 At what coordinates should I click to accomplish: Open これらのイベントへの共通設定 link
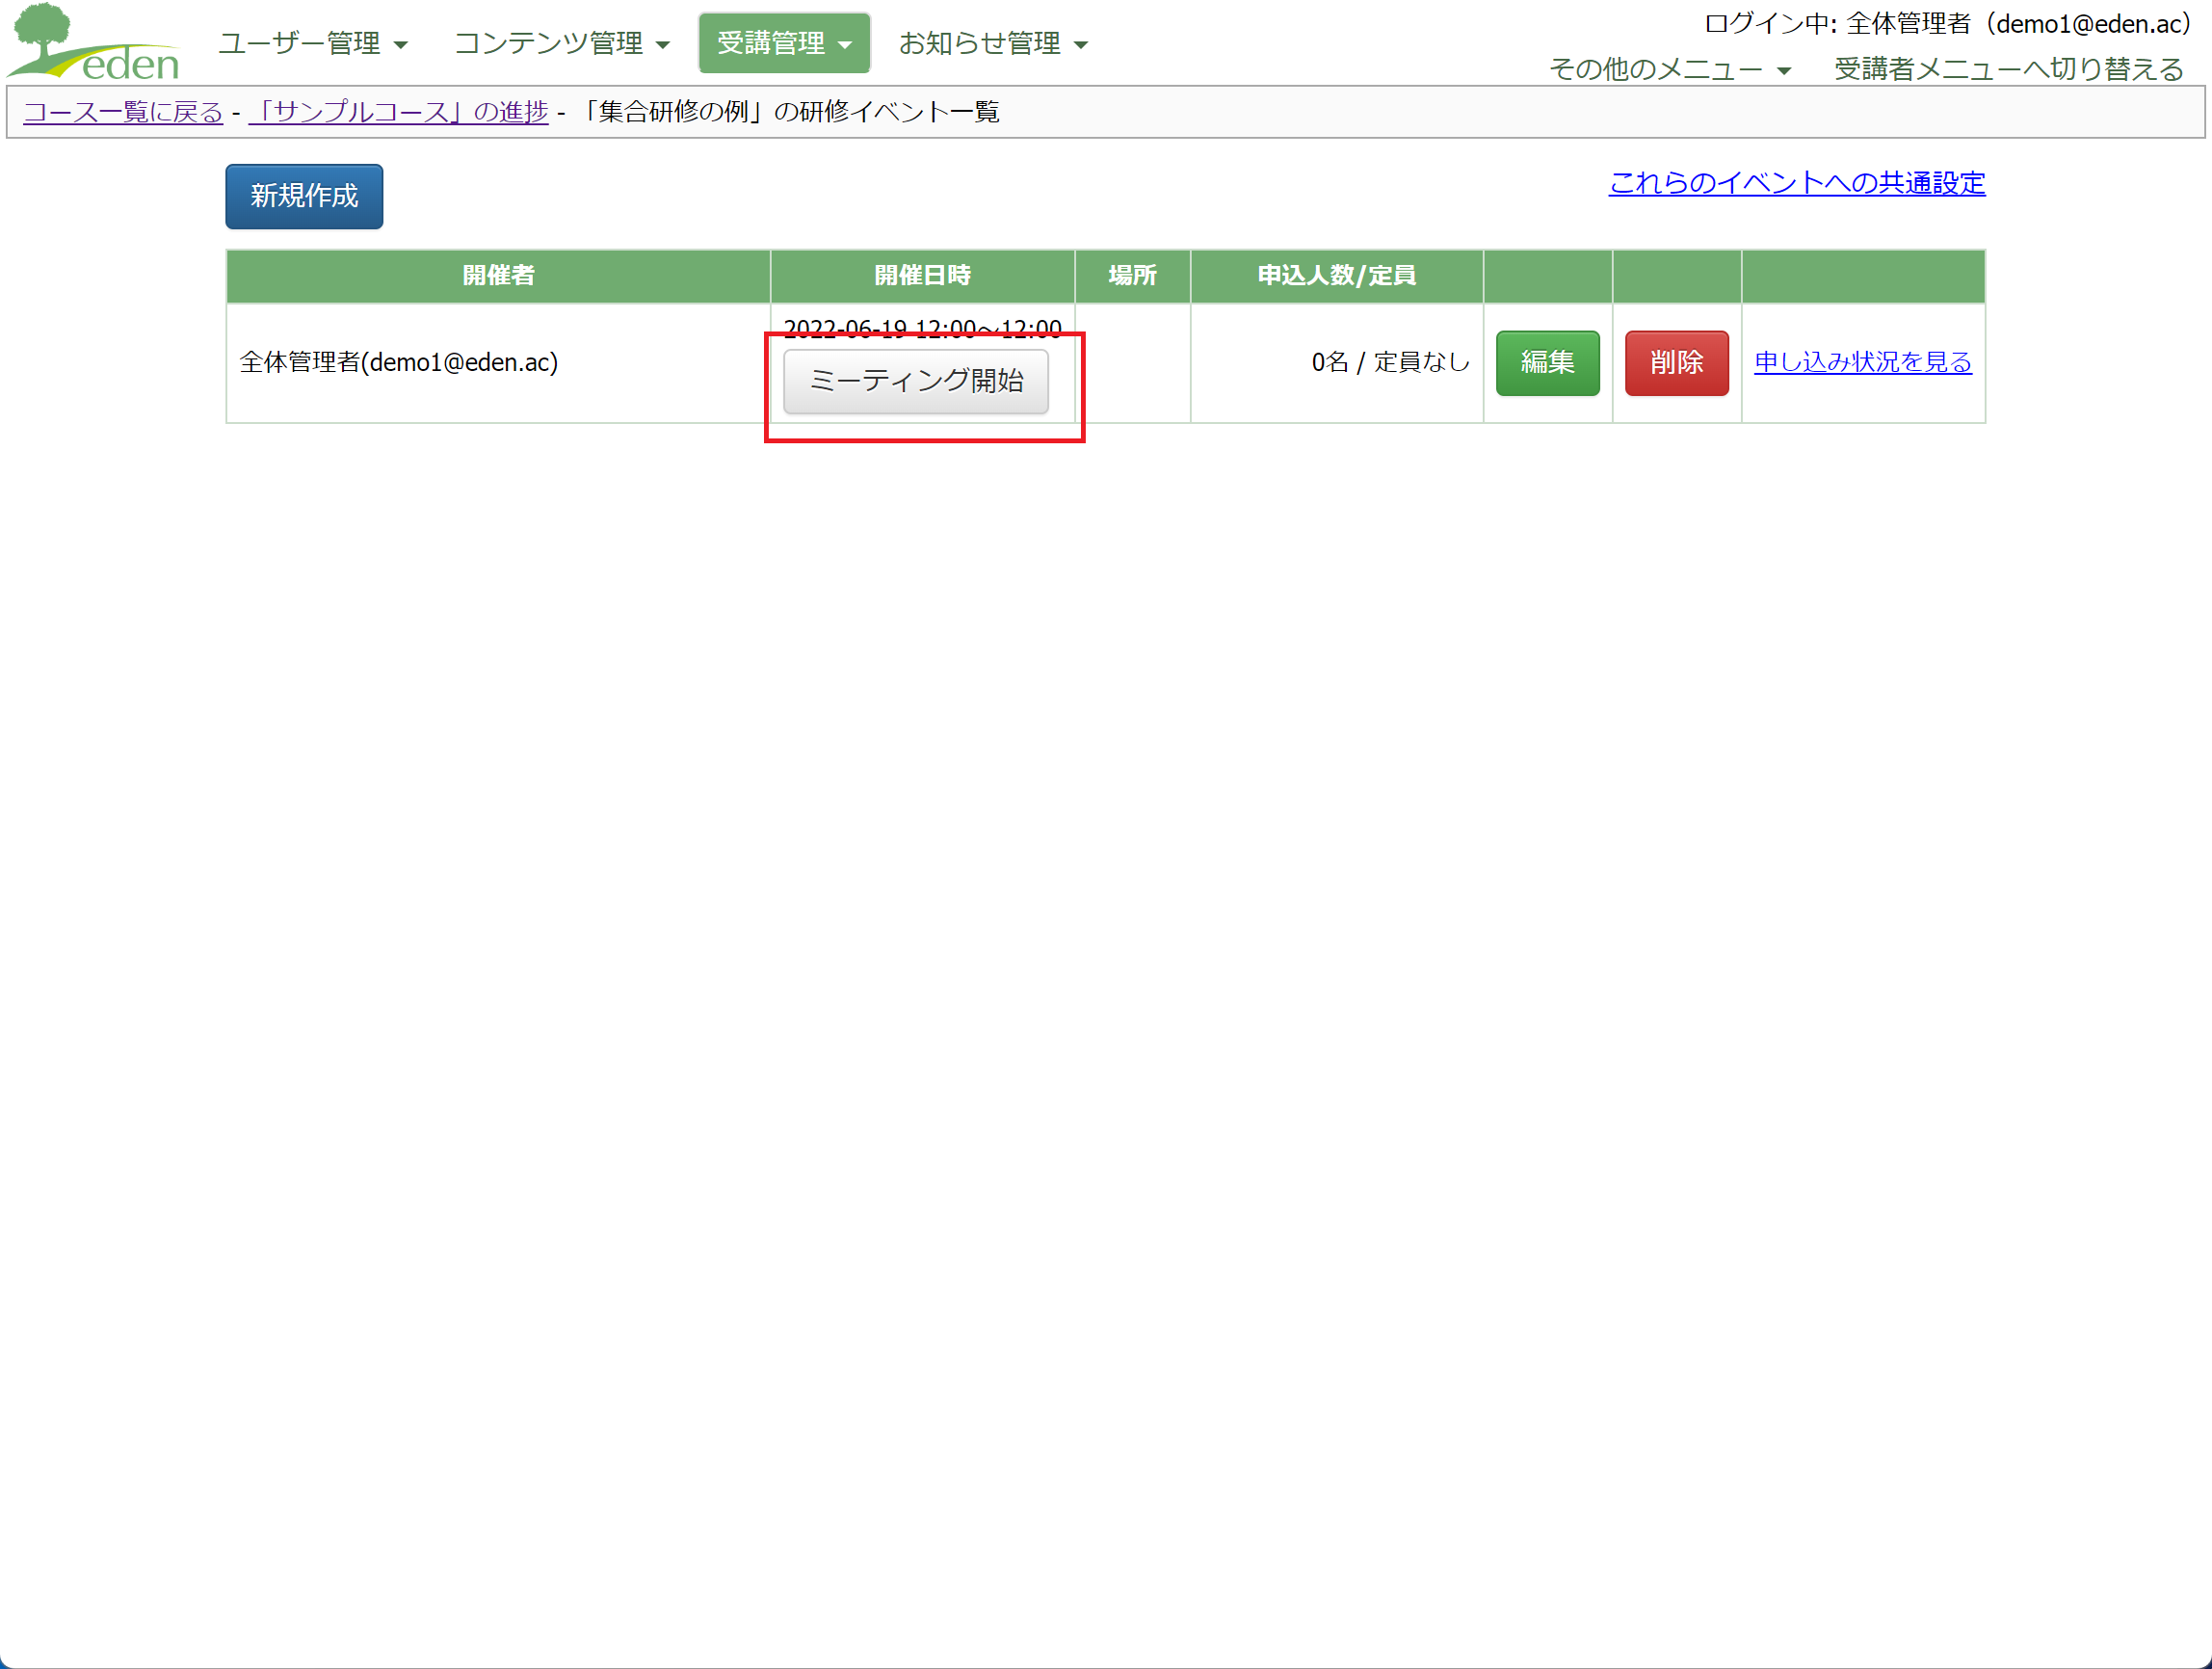point(1796,183)
